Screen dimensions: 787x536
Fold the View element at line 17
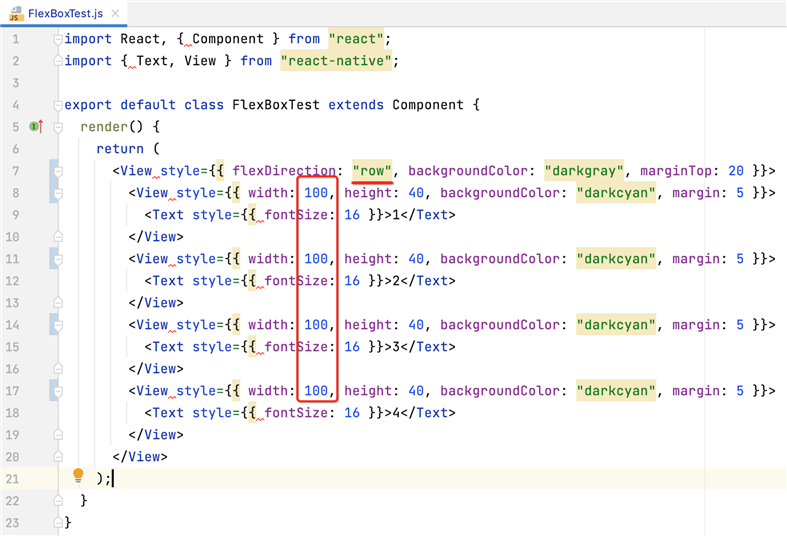point(58,391)
